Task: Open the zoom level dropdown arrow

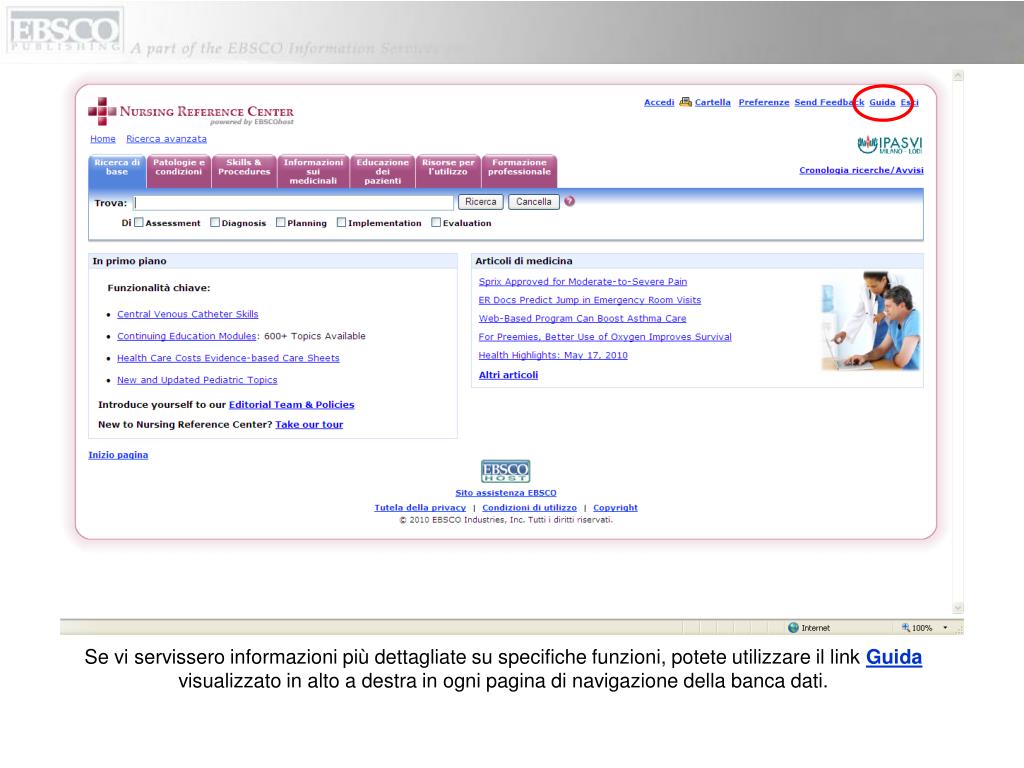Action: click(945, 628)
